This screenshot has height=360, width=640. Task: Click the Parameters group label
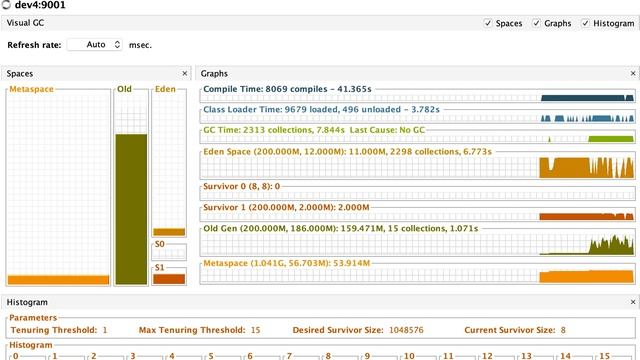click(x=33, y=318)
